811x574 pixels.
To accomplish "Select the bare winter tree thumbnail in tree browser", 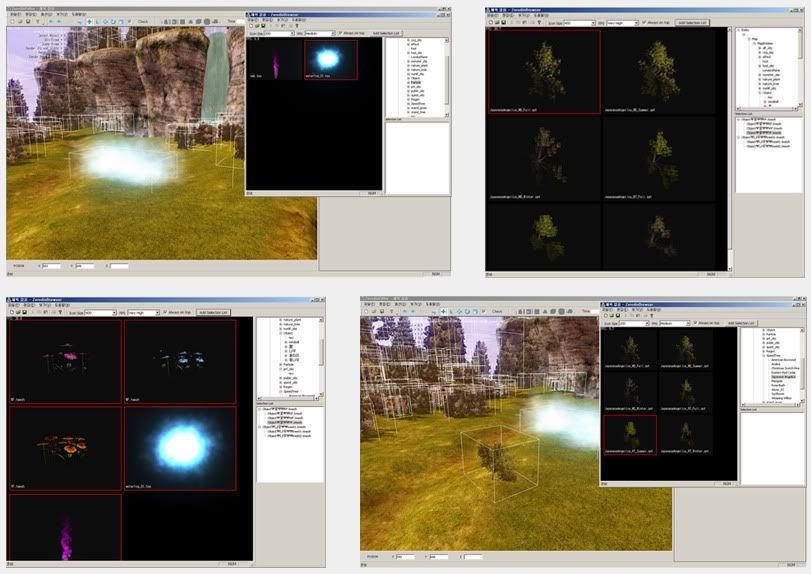I will [x=544, y=158].
